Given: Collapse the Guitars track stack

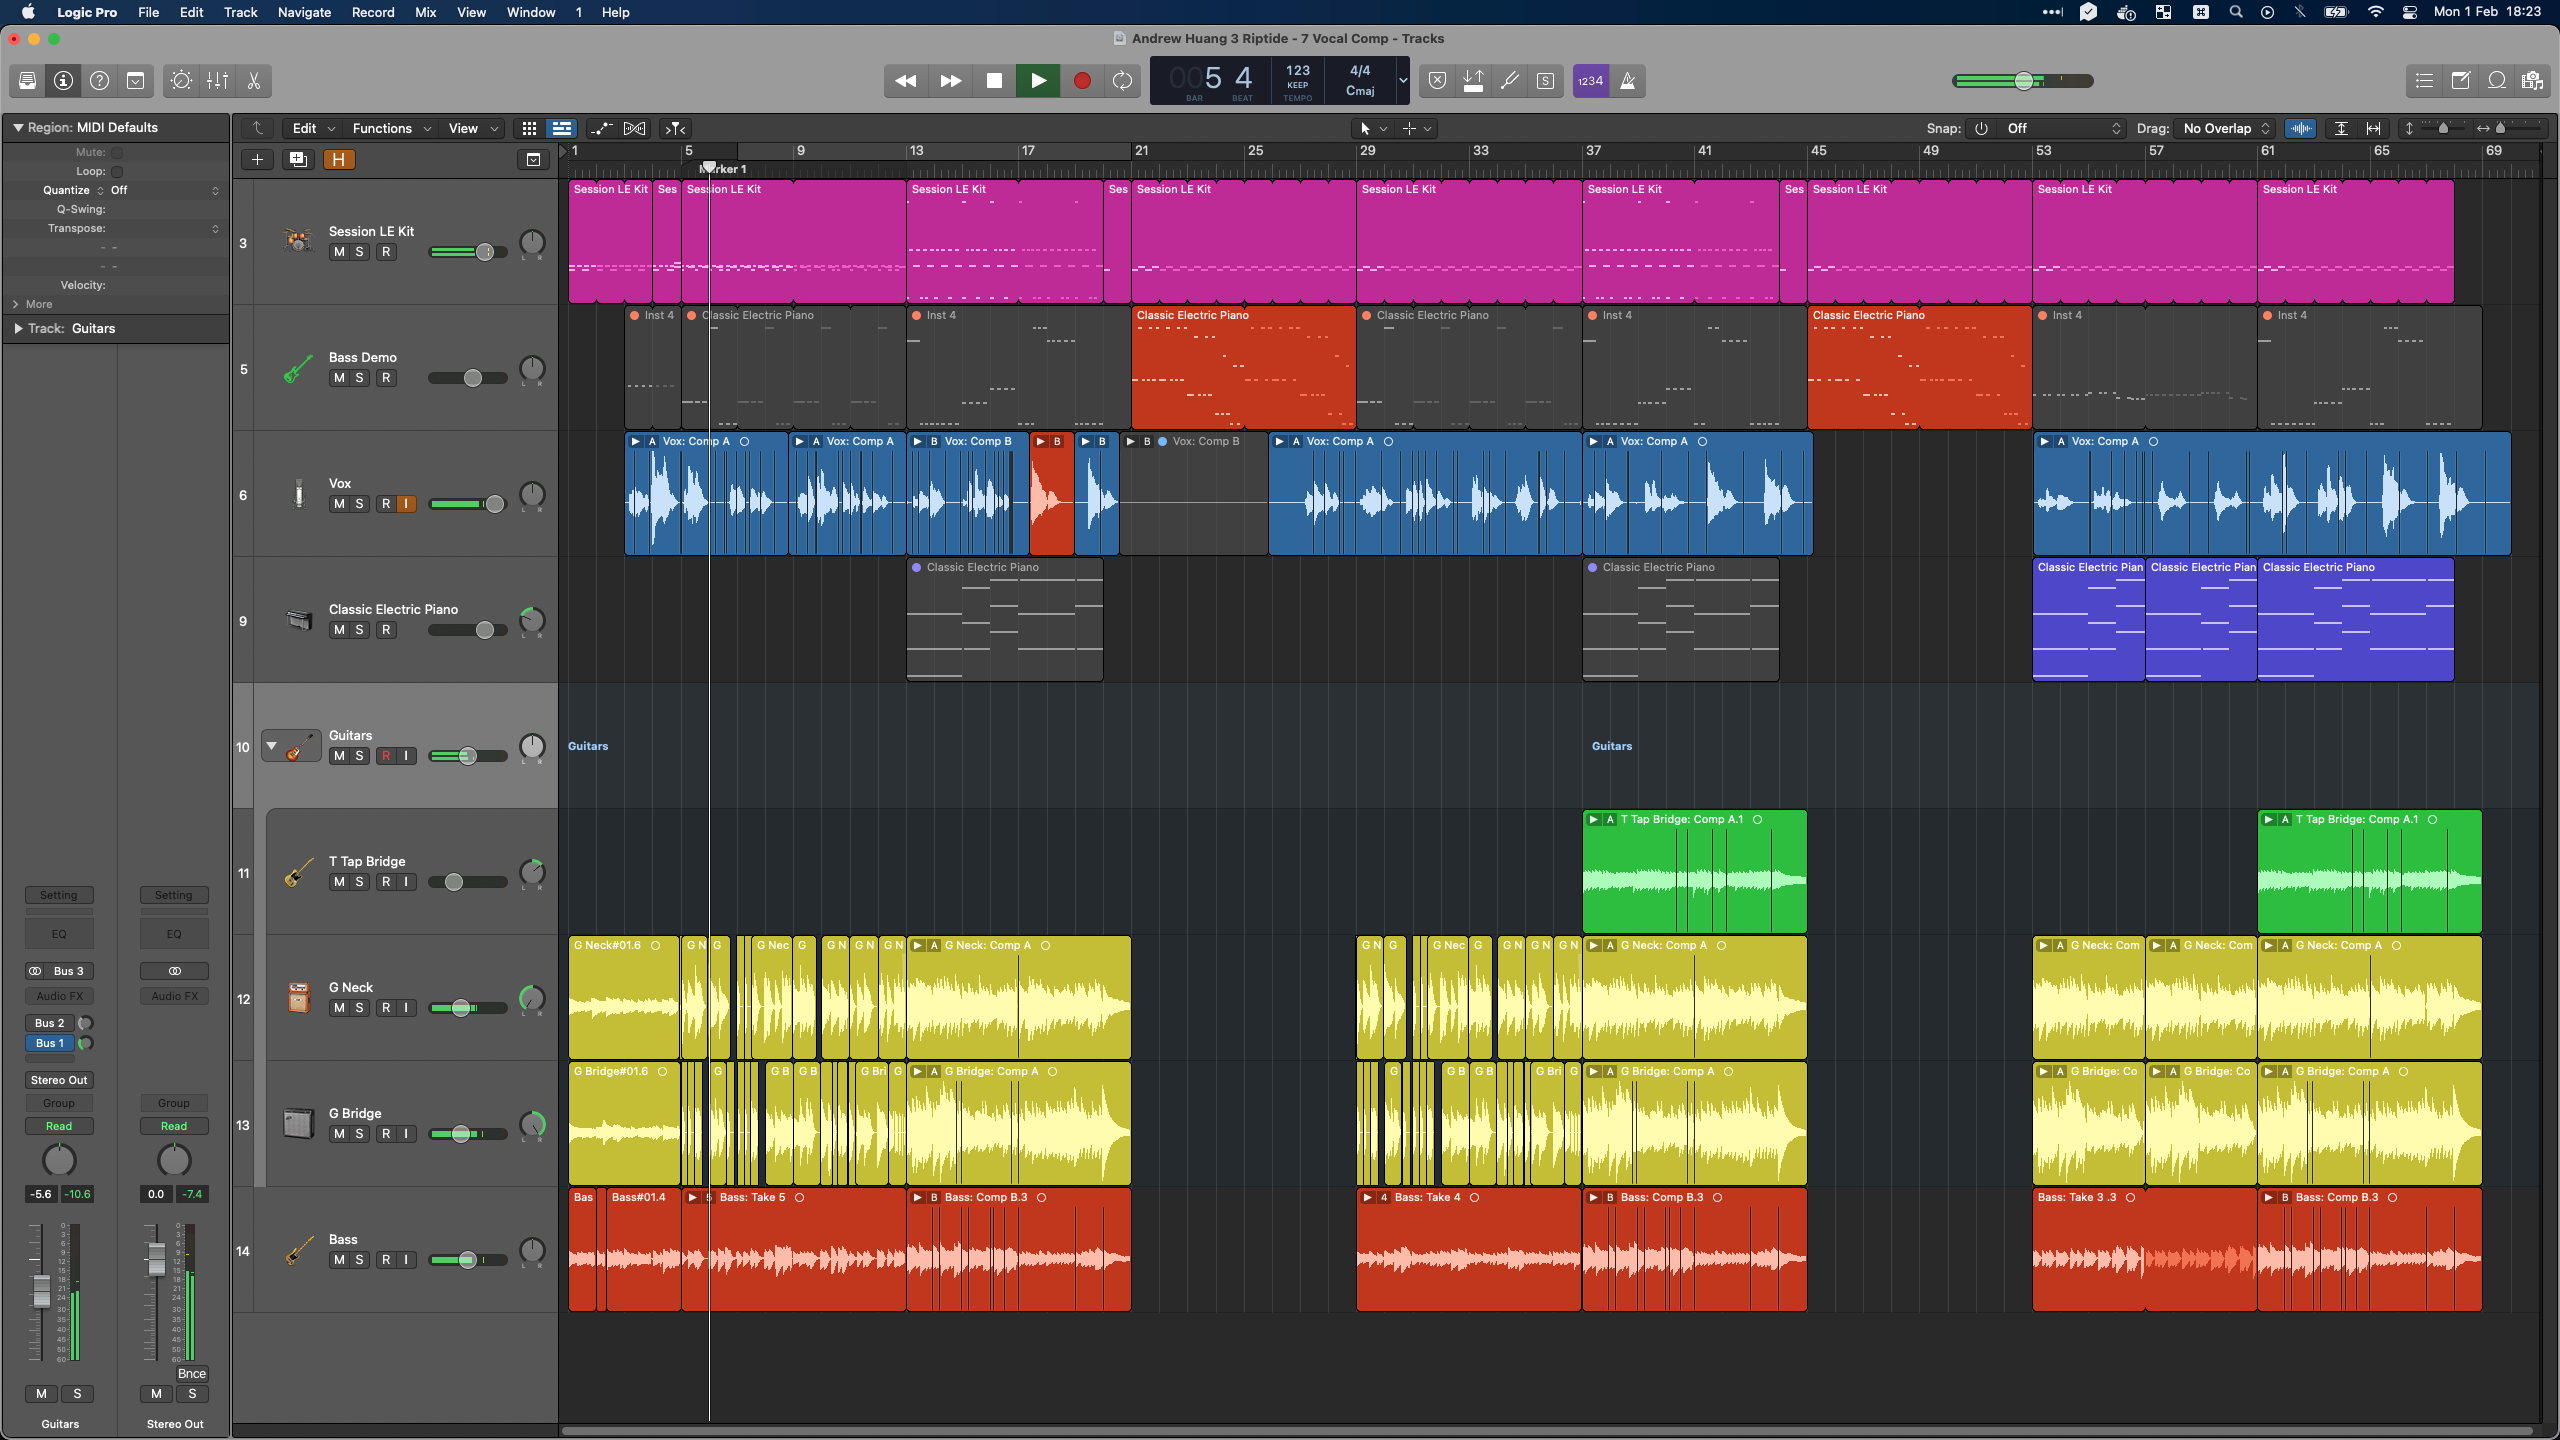Looking at the screenshot, I should [271, 746].
